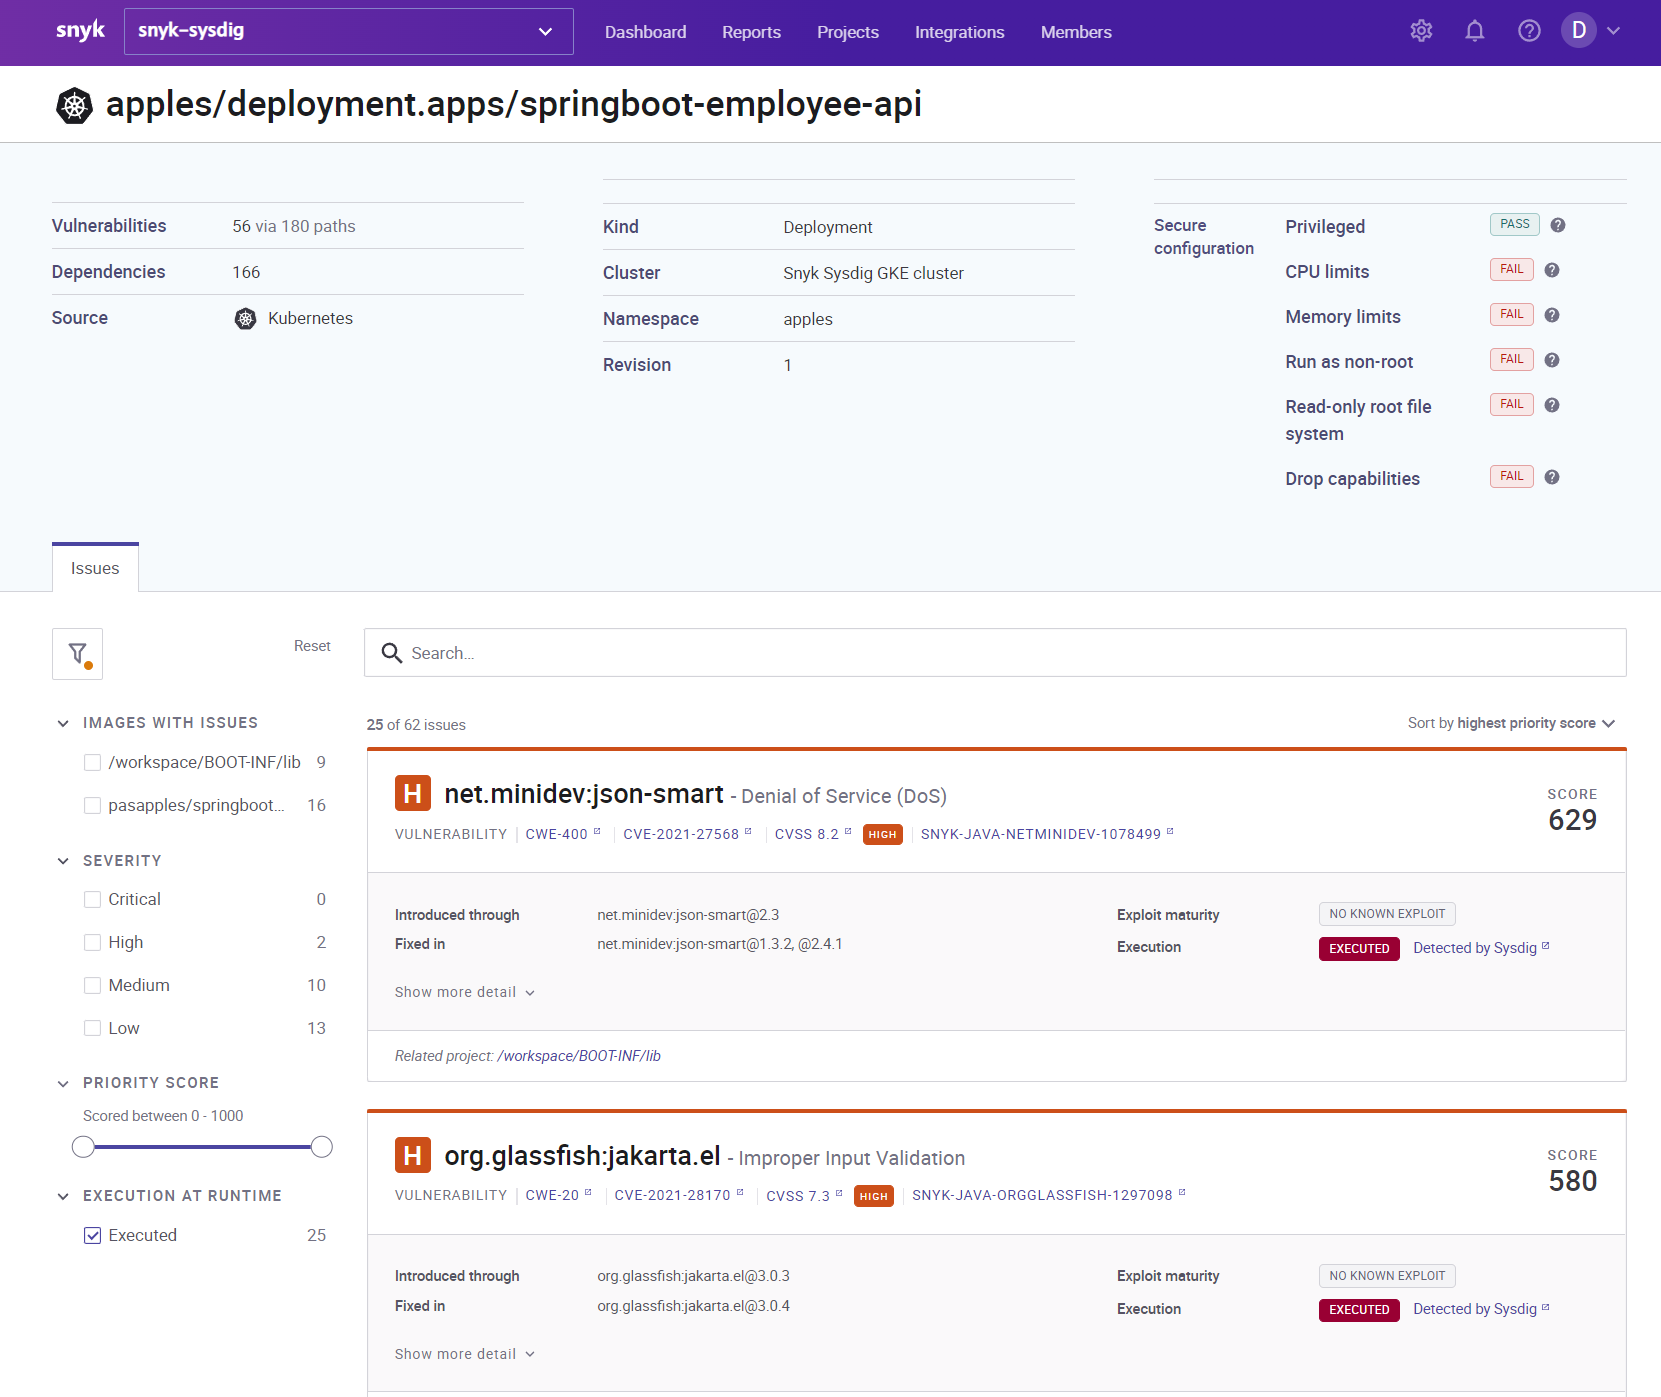Click the Kubernetes icon beside project title
Screen dimensions: 1661x1397
(74, 105)
